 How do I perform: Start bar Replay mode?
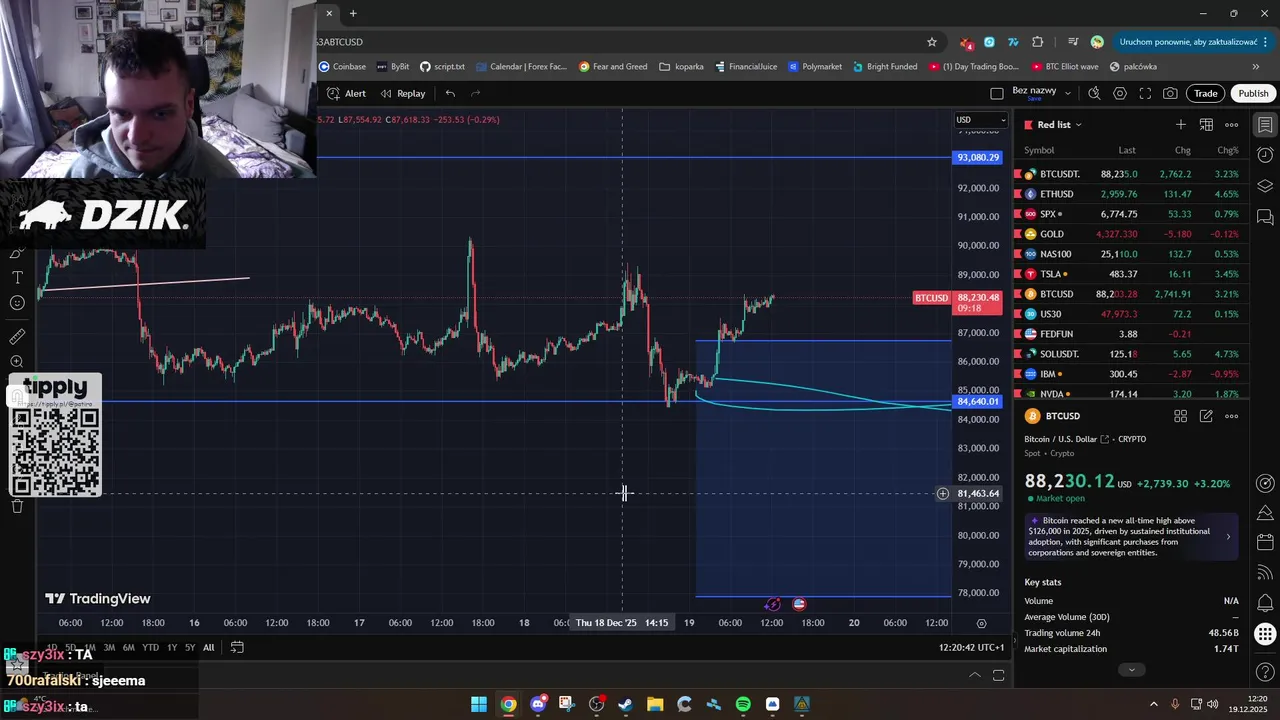402,93
